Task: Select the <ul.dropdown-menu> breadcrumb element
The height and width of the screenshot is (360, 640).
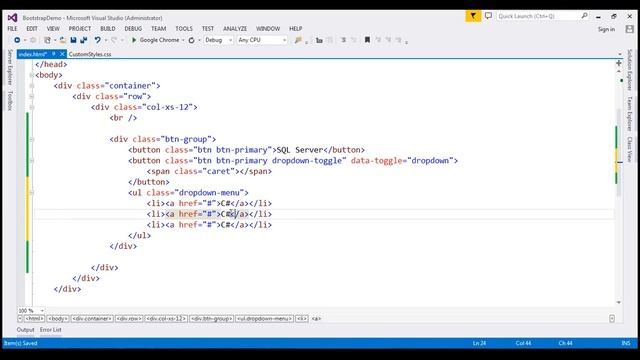Action: (264, 318)
